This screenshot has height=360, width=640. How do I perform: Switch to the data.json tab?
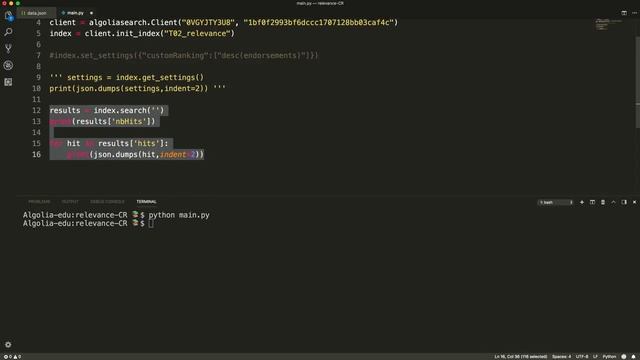(36, 13)
